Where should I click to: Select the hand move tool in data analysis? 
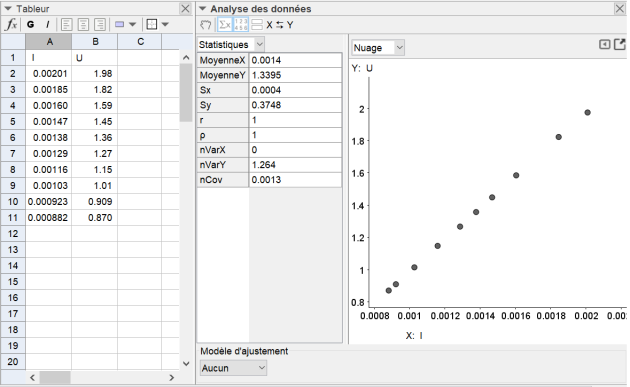tap(205, 25)
